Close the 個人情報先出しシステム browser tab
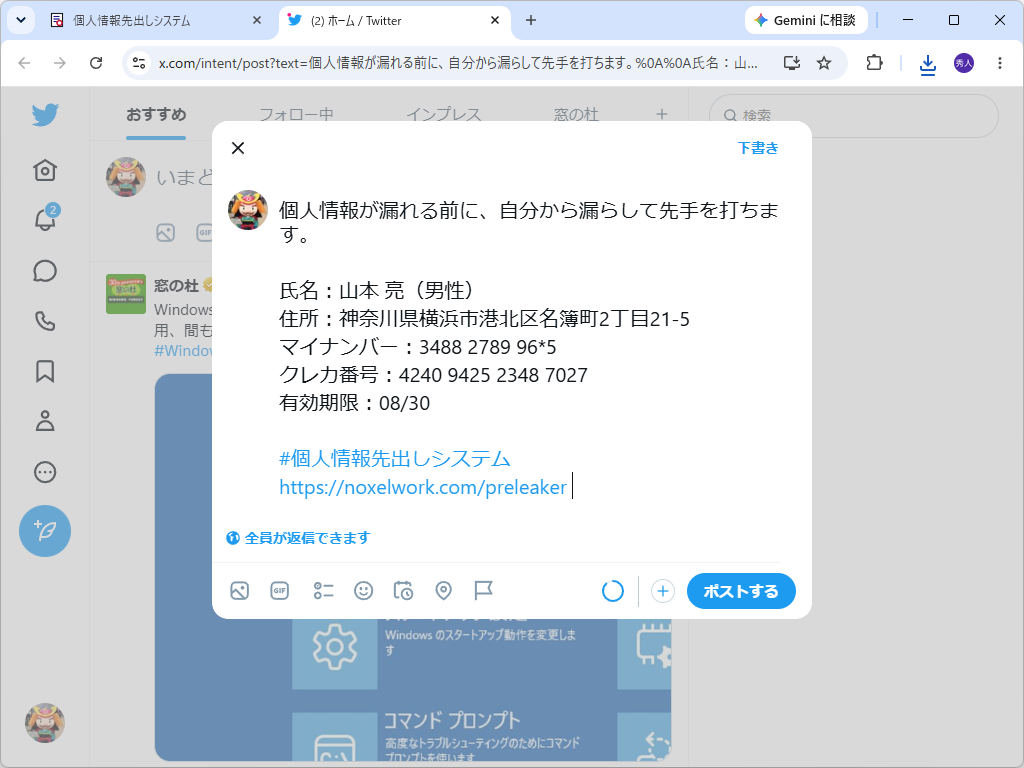Image resolution: width=1024 pixels, height=768 pixels. [257, 21]
